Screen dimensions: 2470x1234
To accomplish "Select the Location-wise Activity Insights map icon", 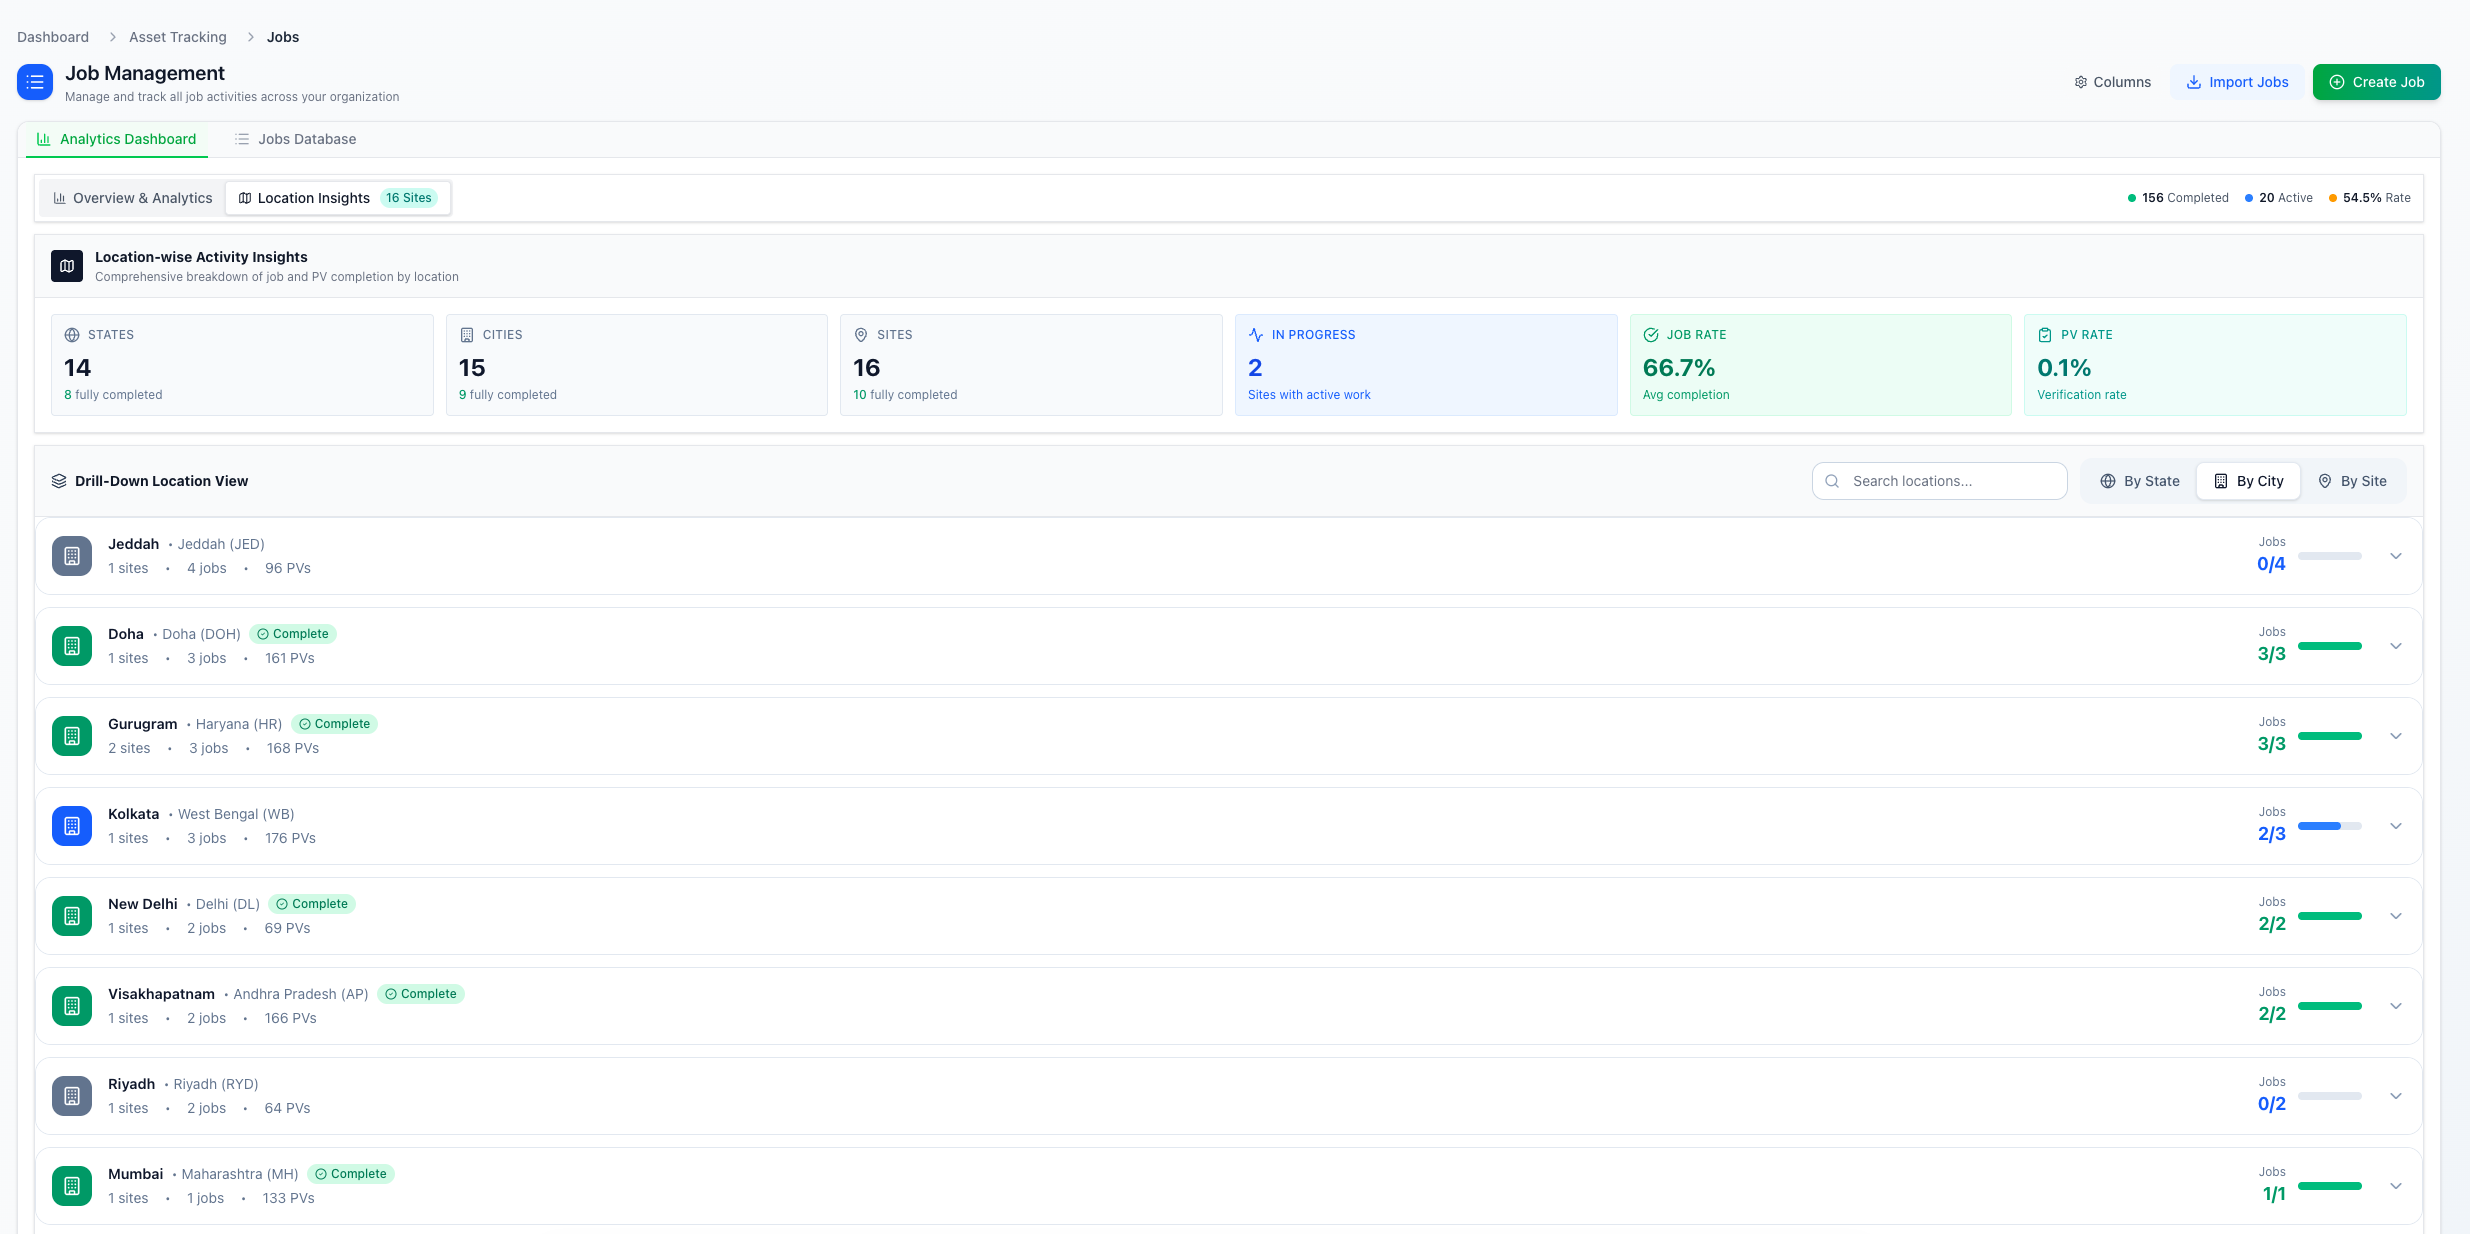I will click(x=65, y=265).
